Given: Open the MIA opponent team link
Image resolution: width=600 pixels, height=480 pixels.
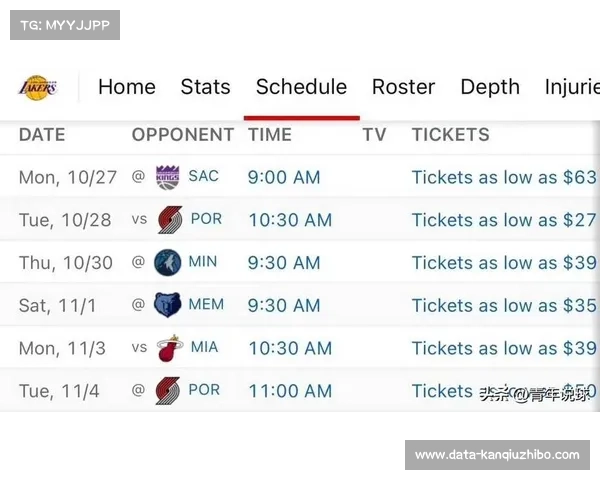Looking at the screenshot, I should coord(204,347).
